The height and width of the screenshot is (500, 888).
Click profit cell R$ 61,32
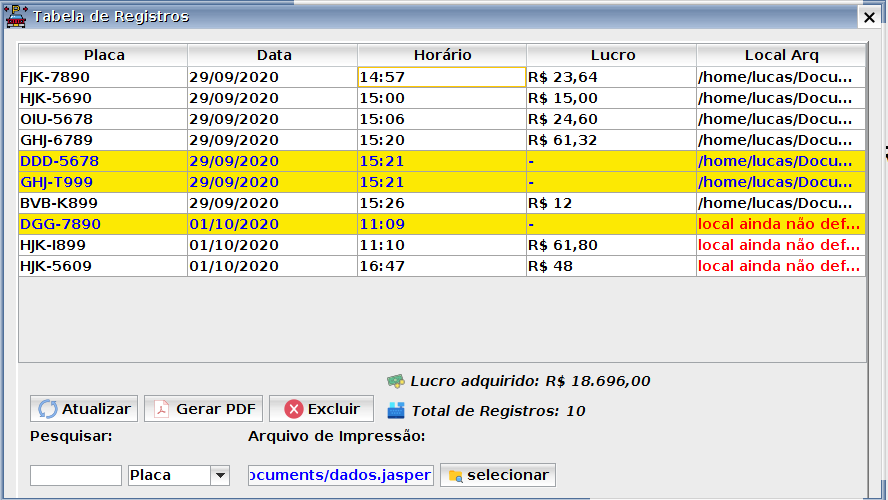pos(611,140)
